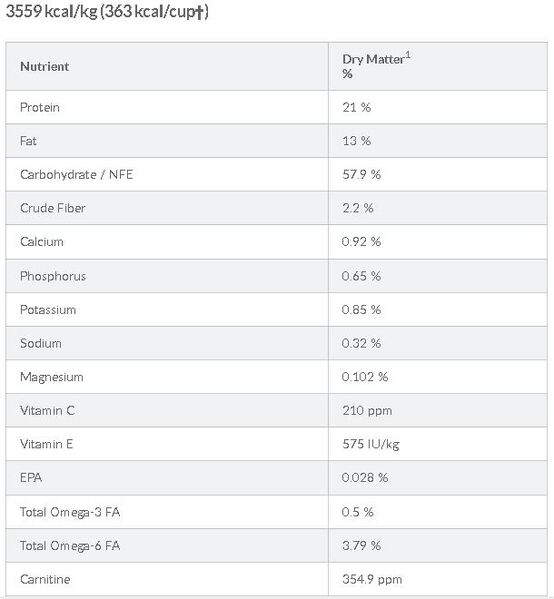Click the Dry Matter % column header
The image size is (554, 599).
click(376, 66)
